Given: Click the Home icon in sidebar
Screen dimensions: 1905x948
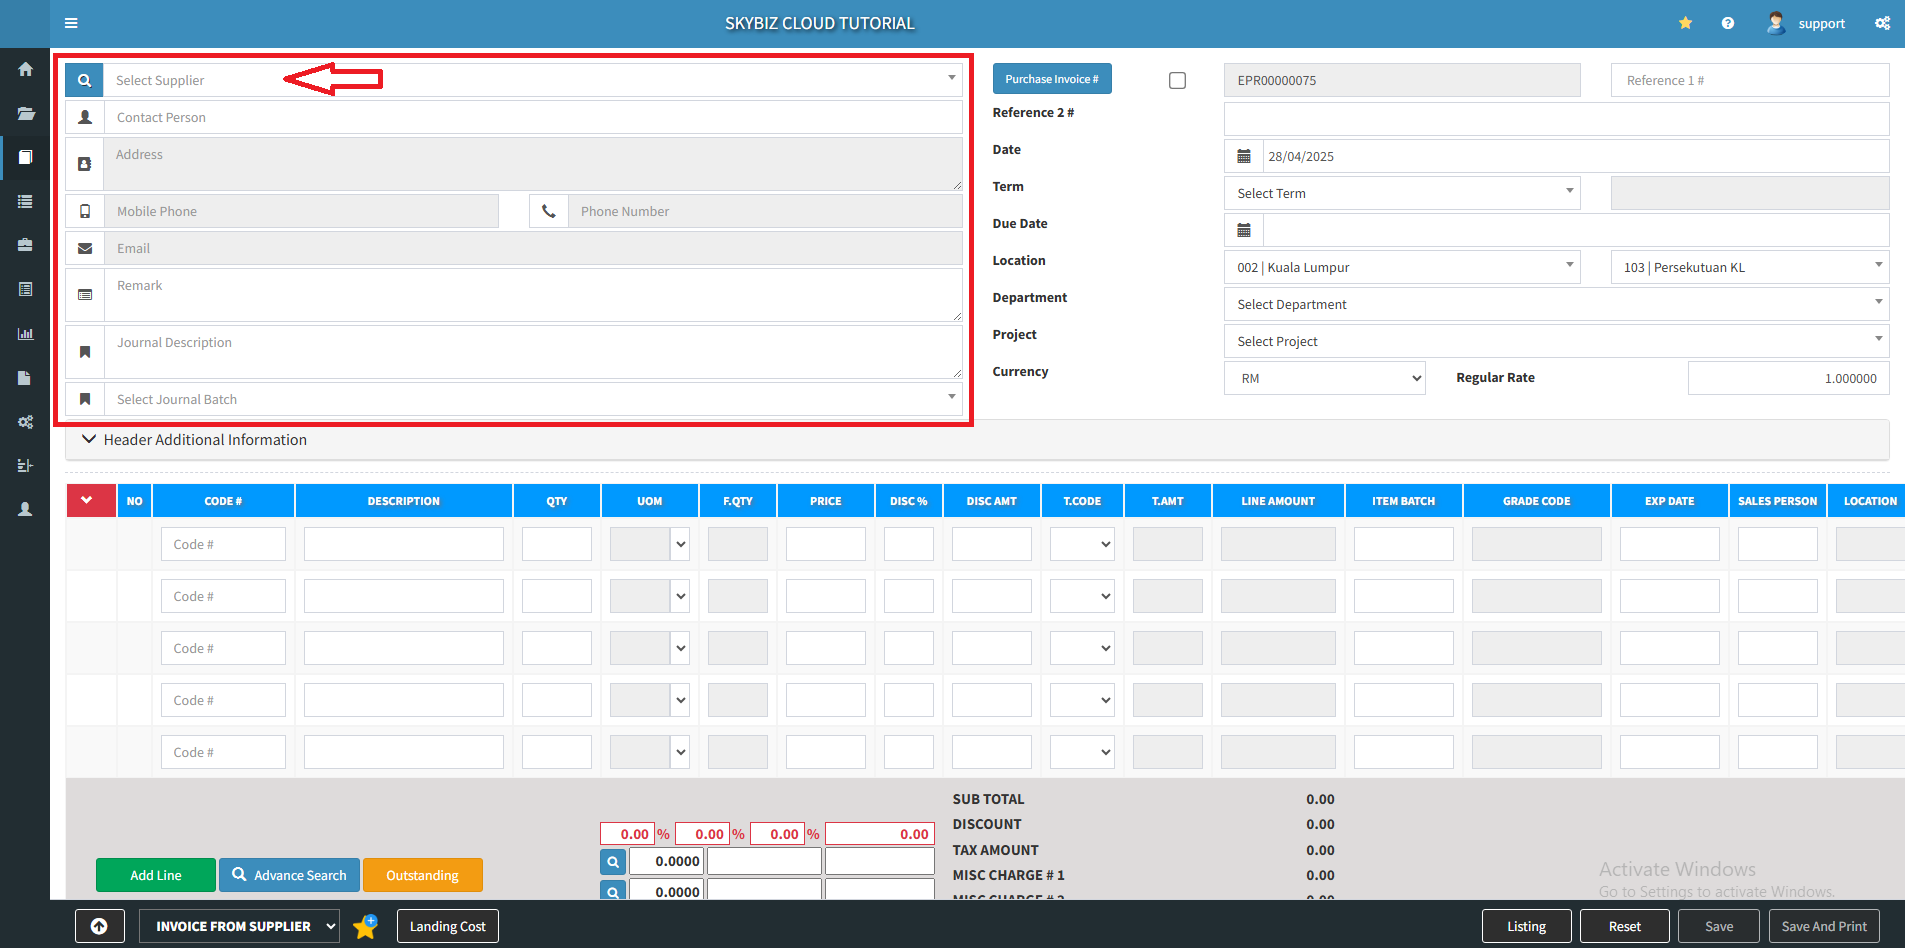Looking at the screenshot, I should point(25,69).
